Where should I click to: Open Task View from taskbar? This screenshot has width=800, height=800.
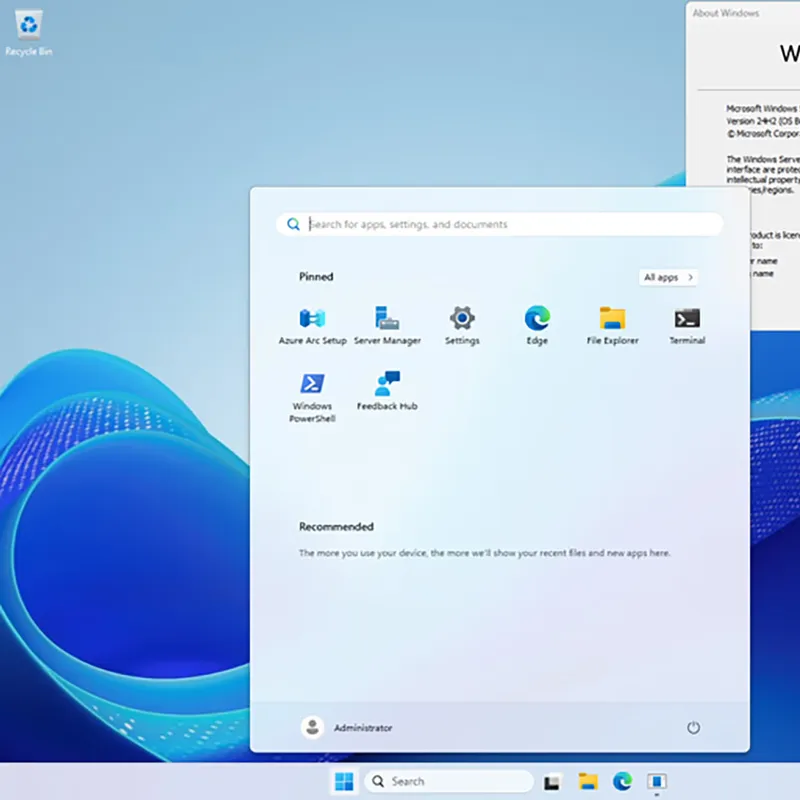click(552, 781)
